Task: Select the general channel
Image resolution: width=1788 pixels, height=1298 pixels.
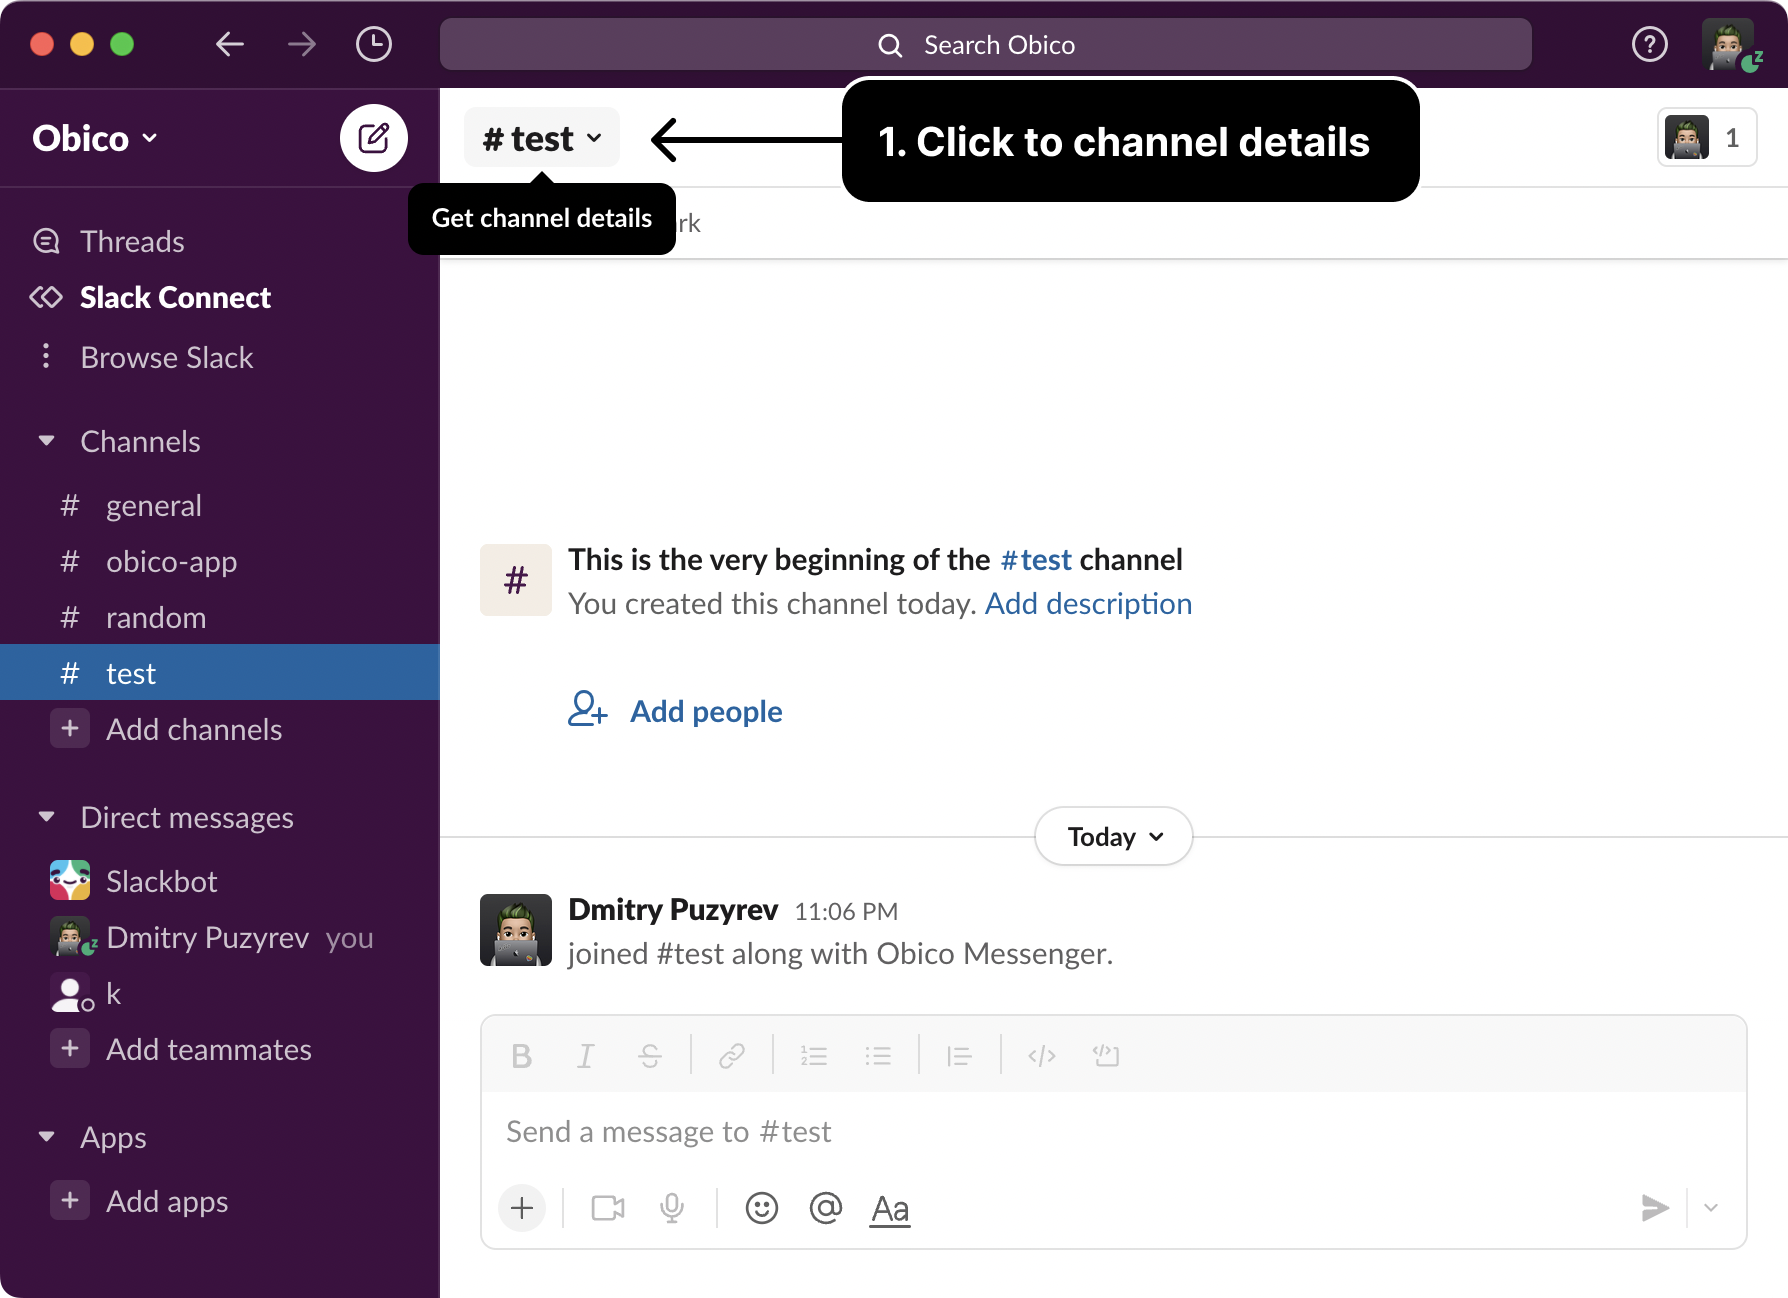Action: (153, 505)
